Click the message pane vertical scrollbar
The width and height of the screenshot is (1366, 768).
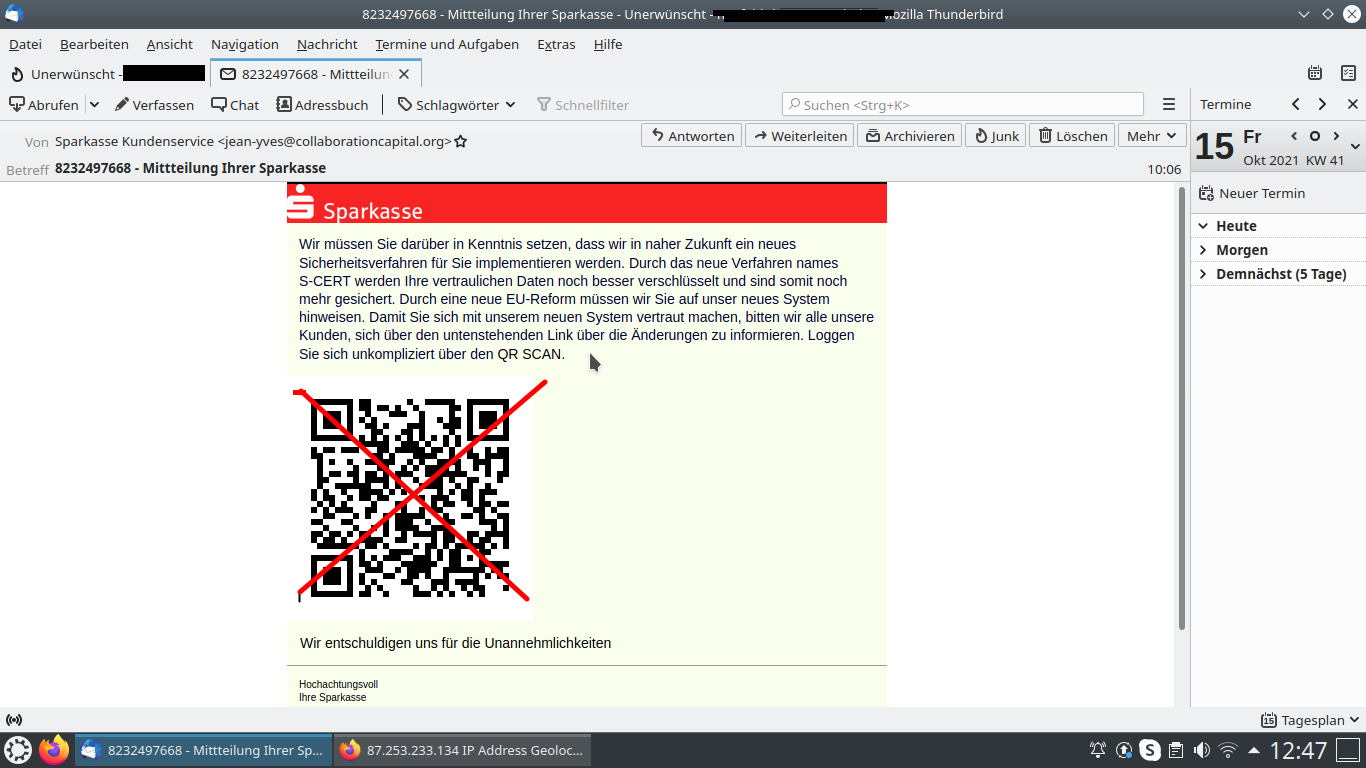[x=1182, y=408]
